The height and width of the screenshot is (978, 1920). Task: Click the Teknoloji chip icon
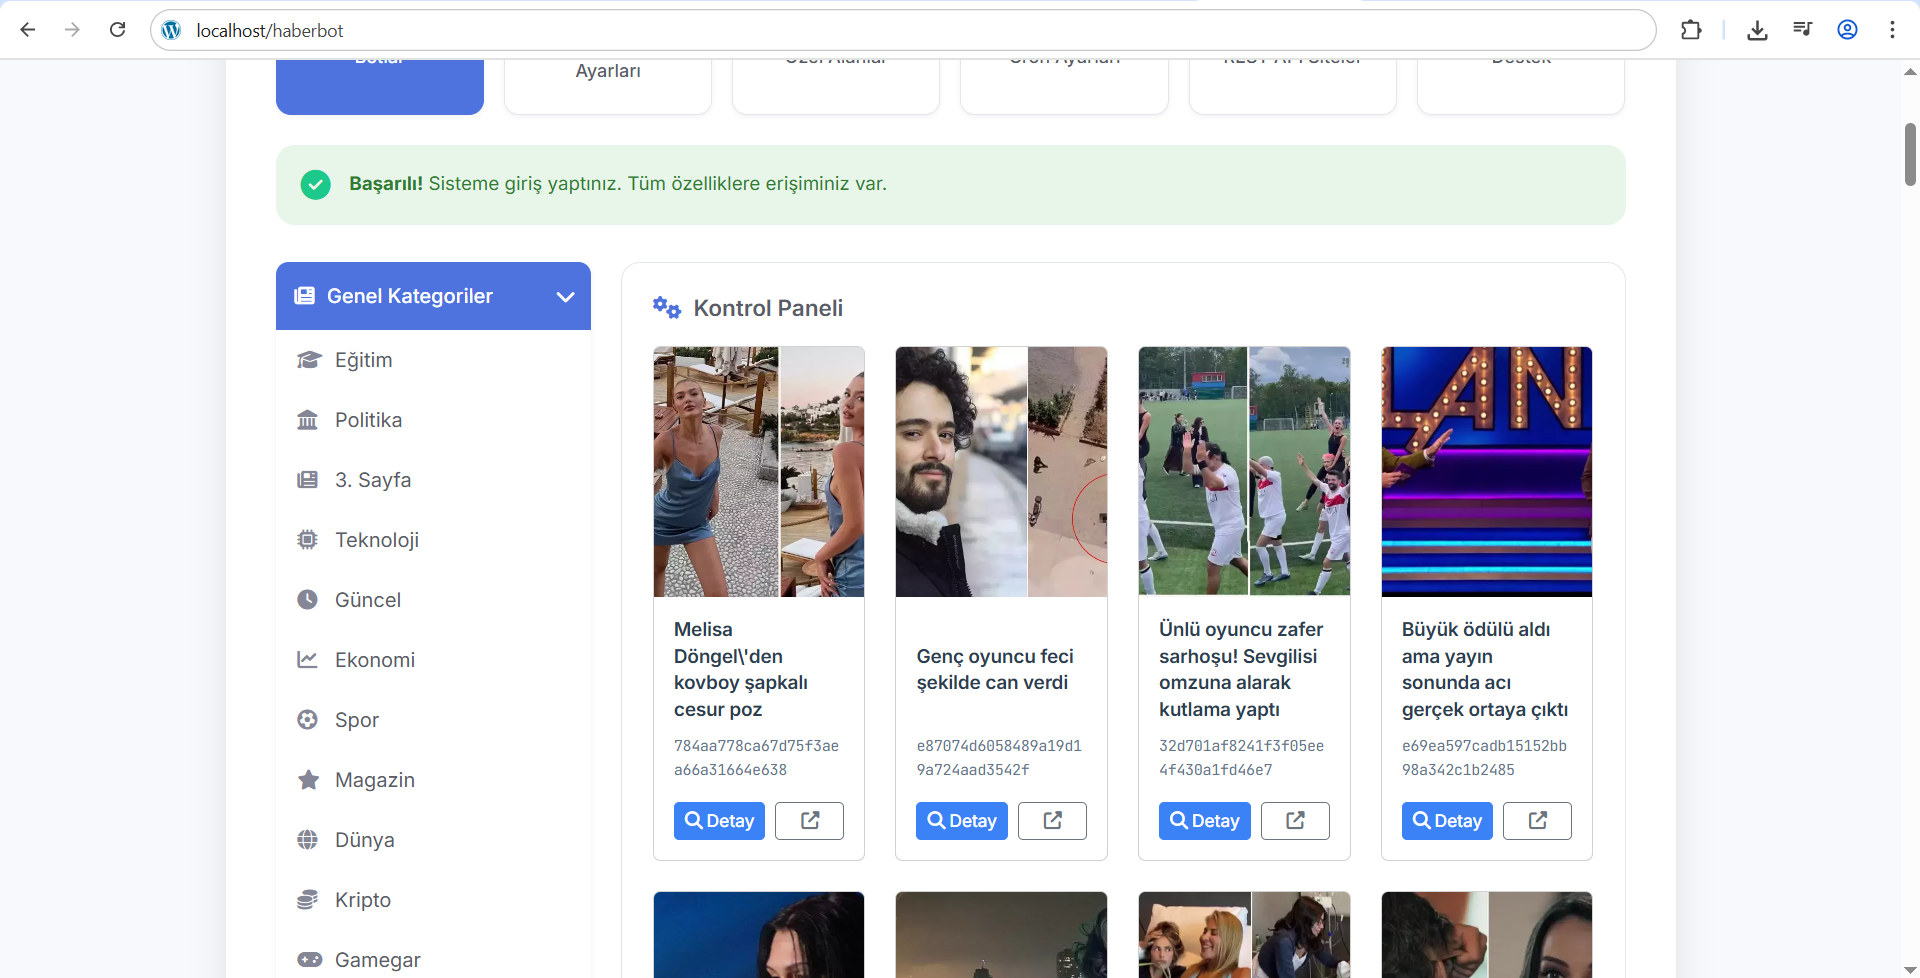pos(308,540)
